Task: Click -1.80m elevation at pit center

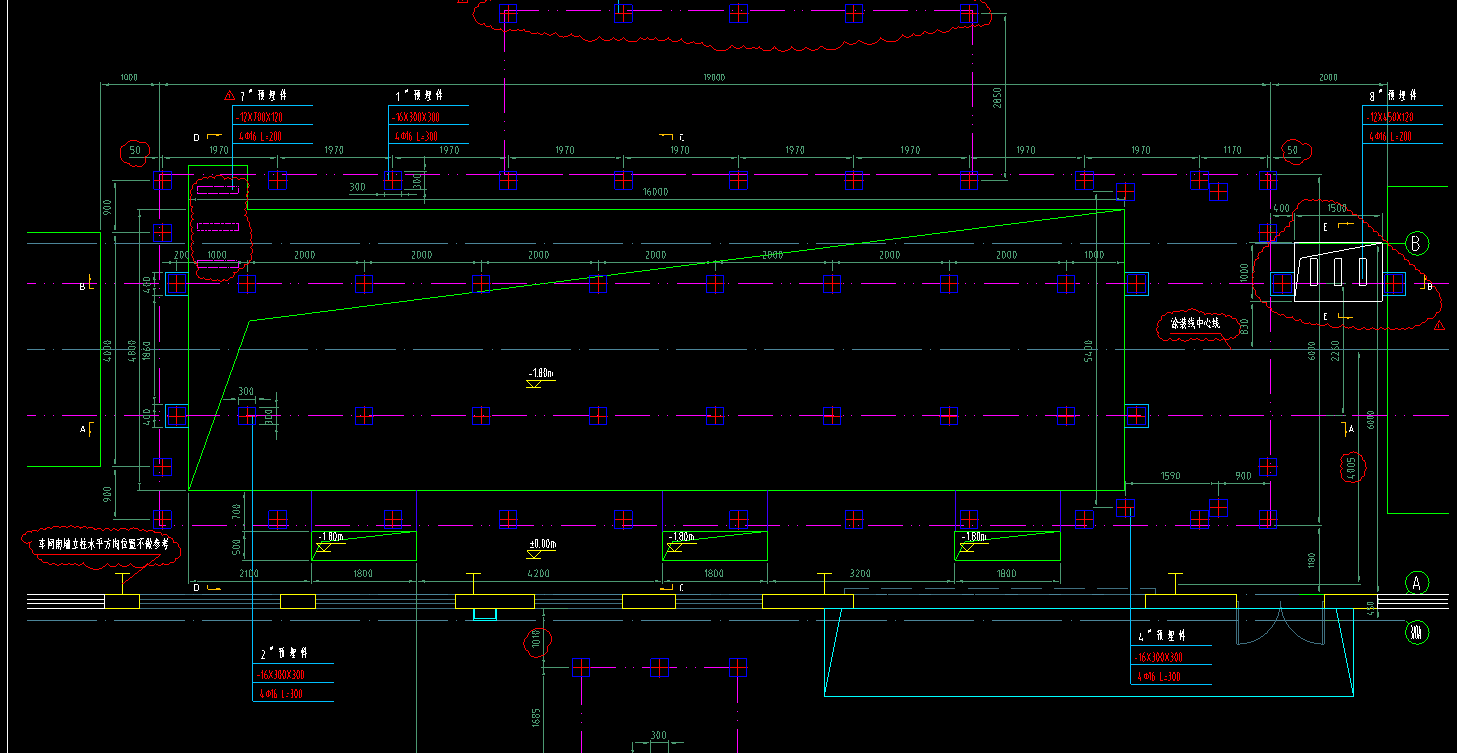Action: coord(541,377)
